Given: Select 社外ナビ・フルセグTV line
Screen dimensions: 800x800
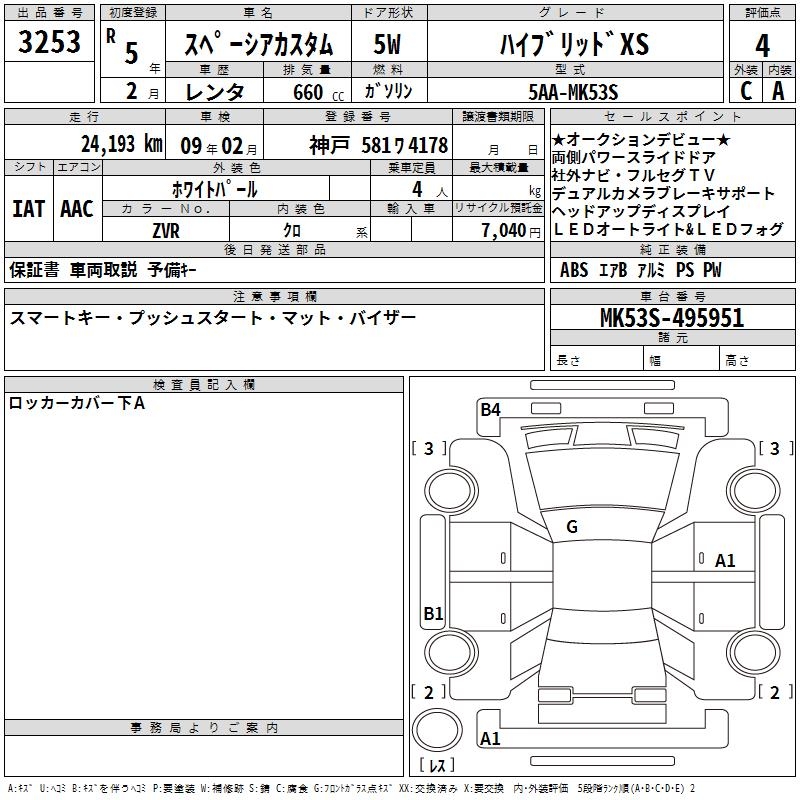Looking at the screenshot, I should [634, 175].
